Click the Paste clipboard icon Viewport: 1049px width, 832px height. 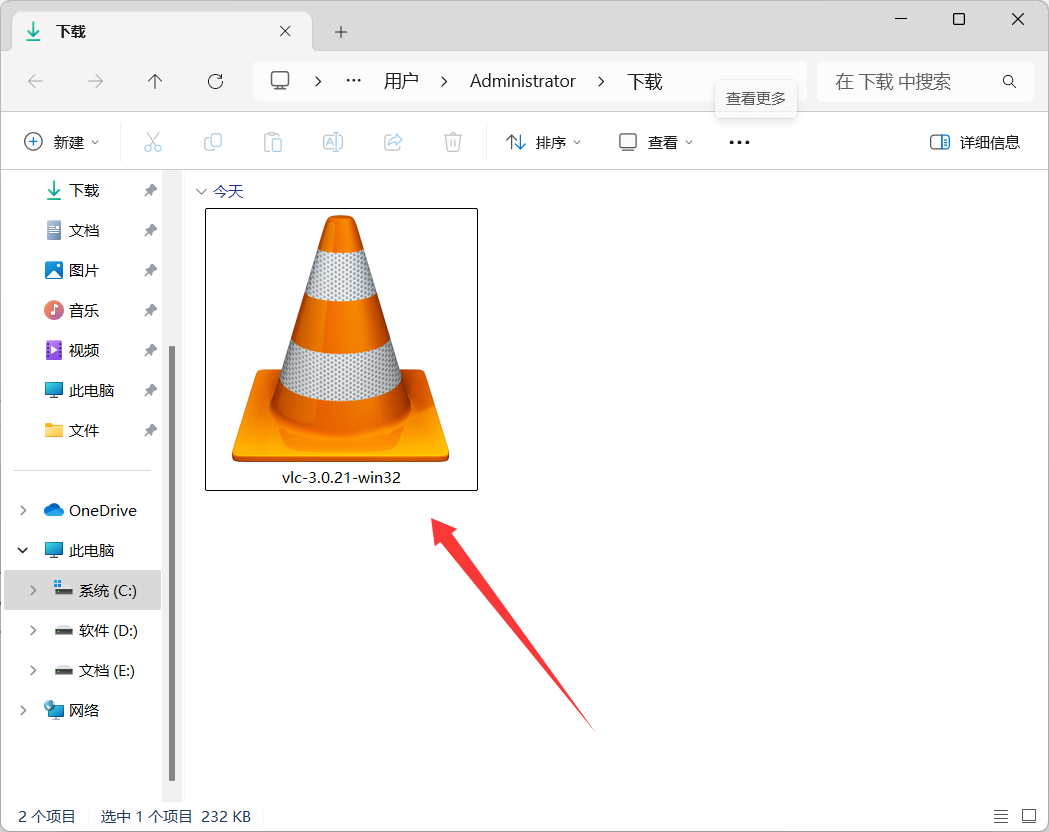pos(273,142)
